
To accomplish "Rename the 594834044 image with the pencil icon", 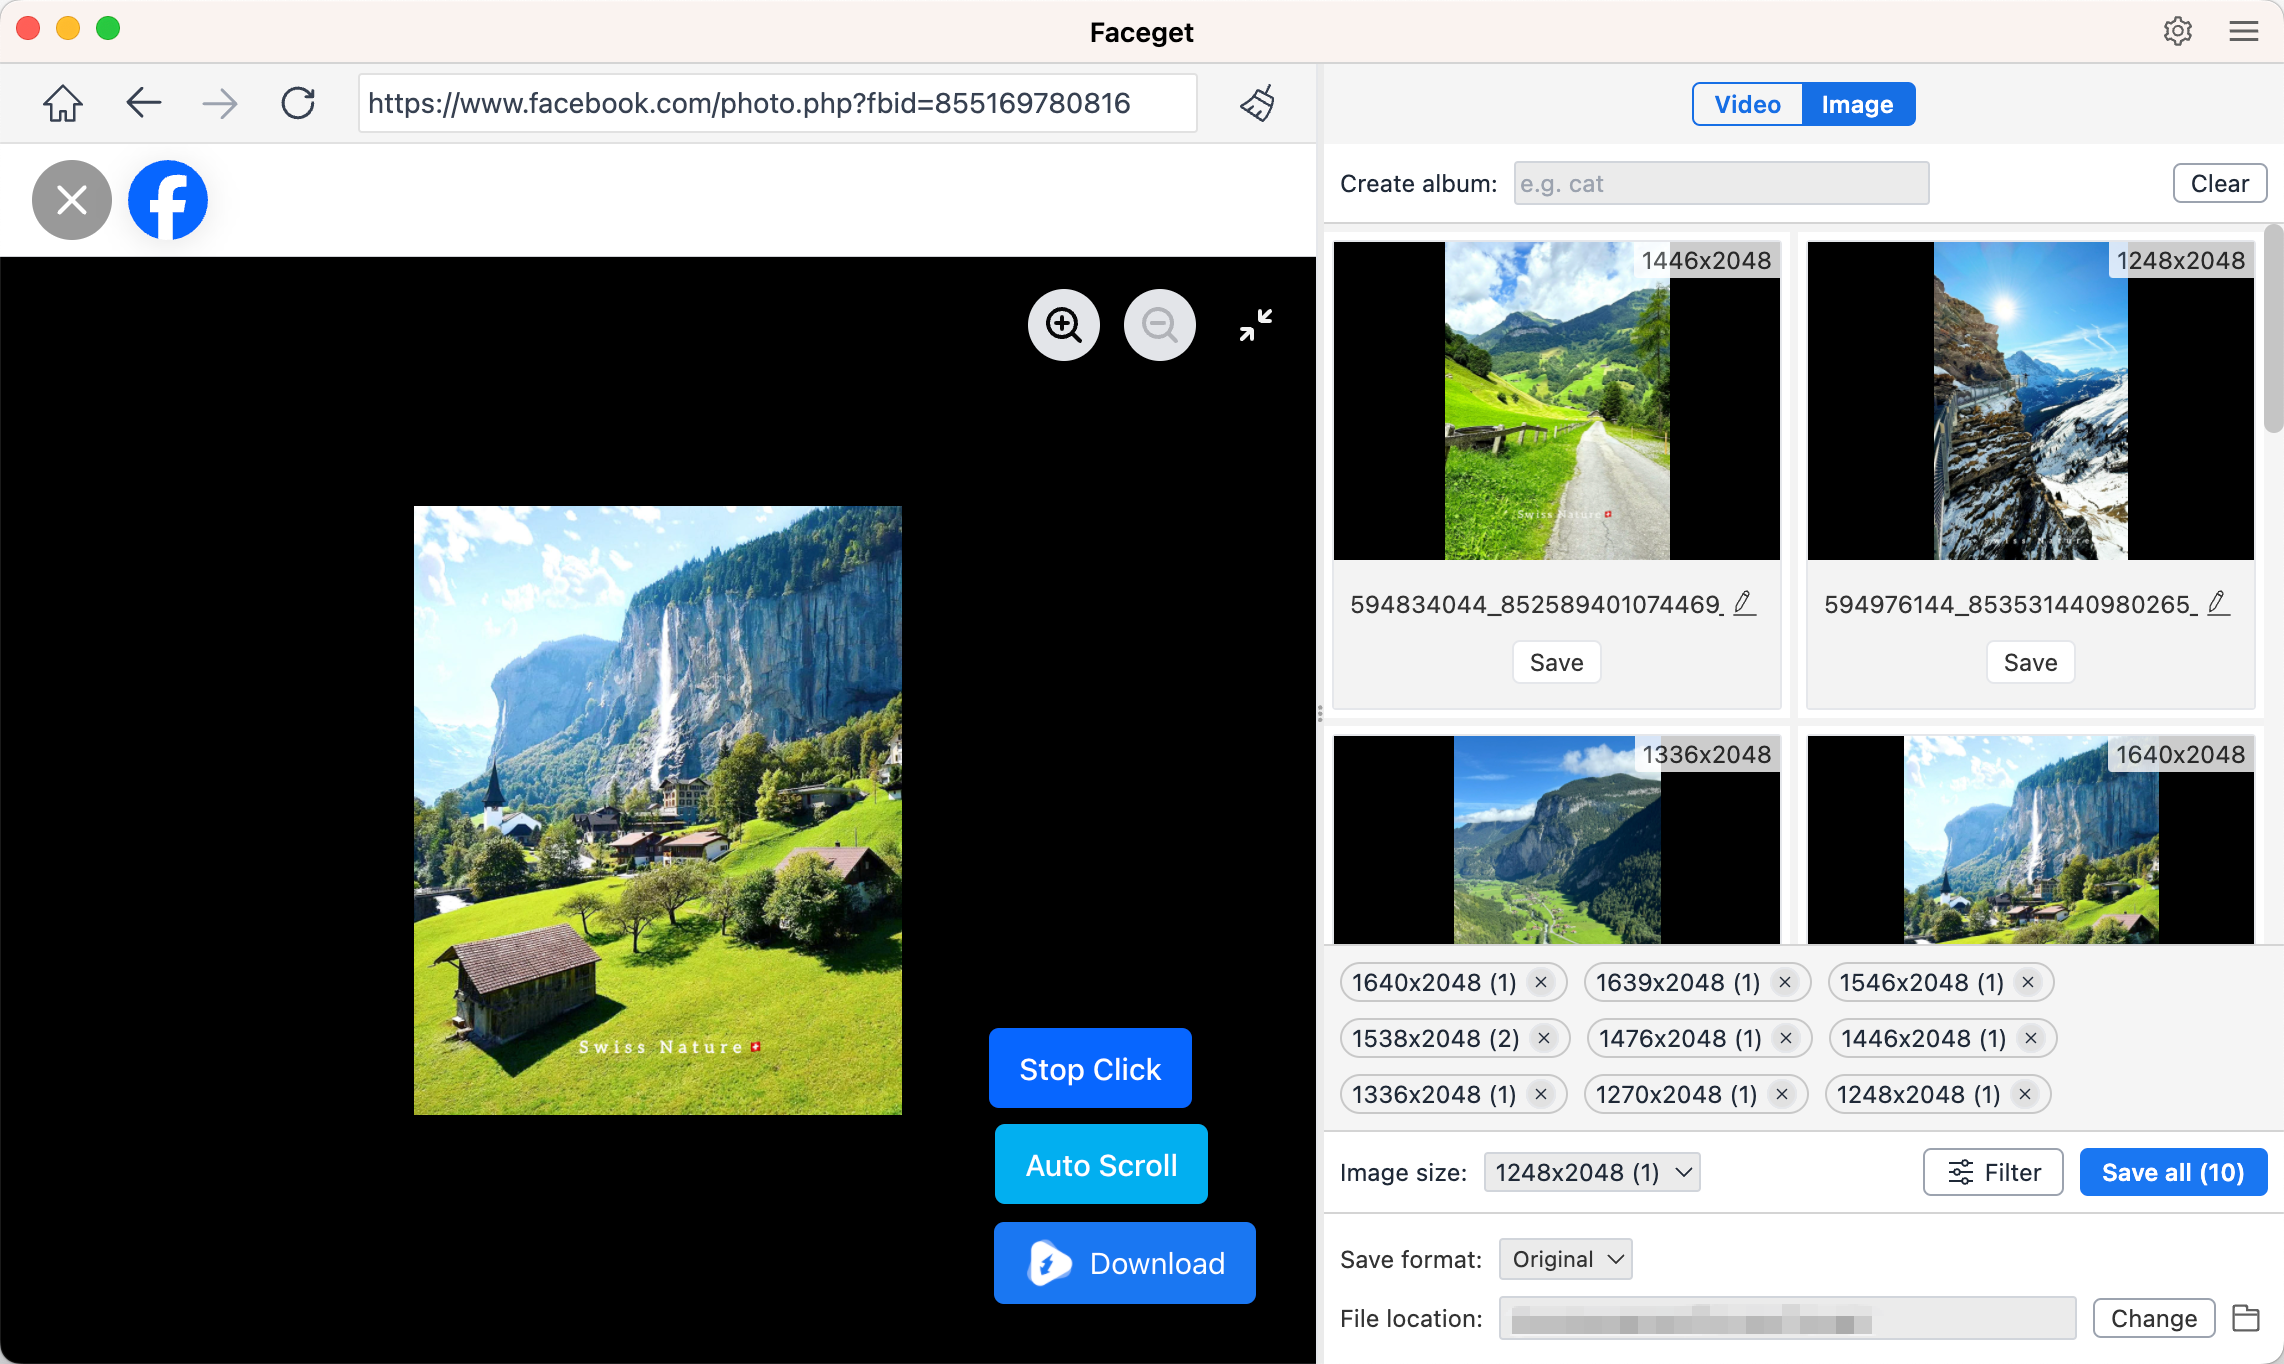I will click(x=1744, y=603).
